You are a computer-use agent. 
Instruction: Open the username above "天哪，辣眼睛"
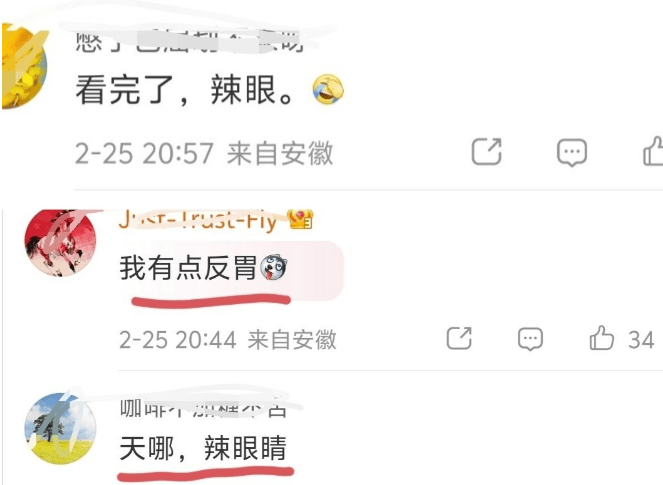click(204, 408)
